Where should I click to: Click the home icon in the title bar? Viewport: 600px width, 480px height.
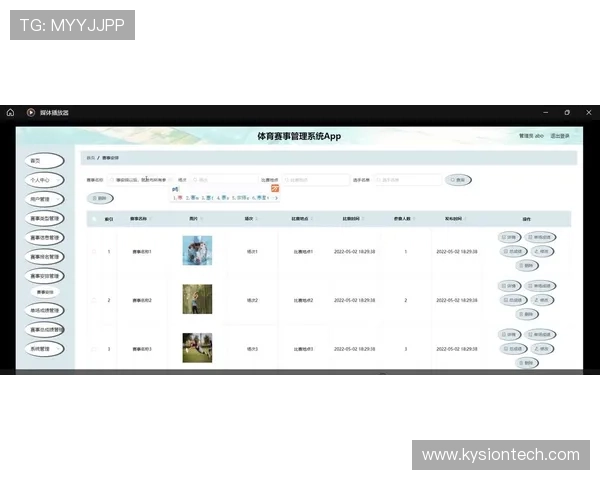[x=10, y=112]
